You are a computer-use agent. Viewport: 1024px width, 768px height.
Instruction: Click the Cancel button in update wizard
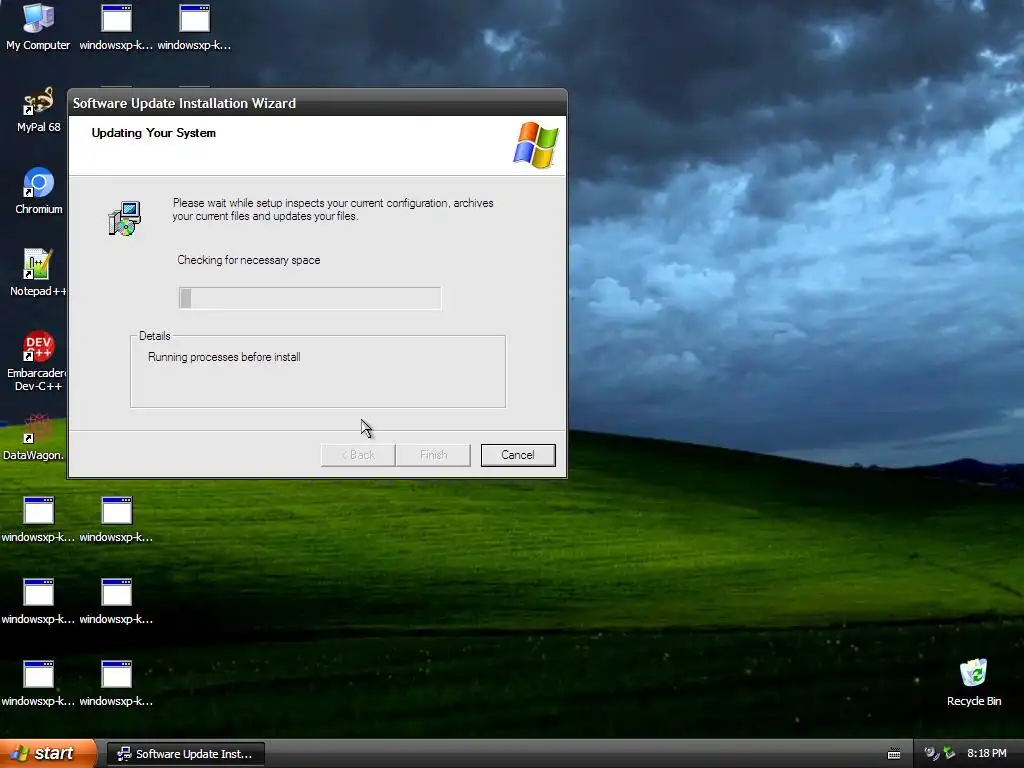click(518, 455)
